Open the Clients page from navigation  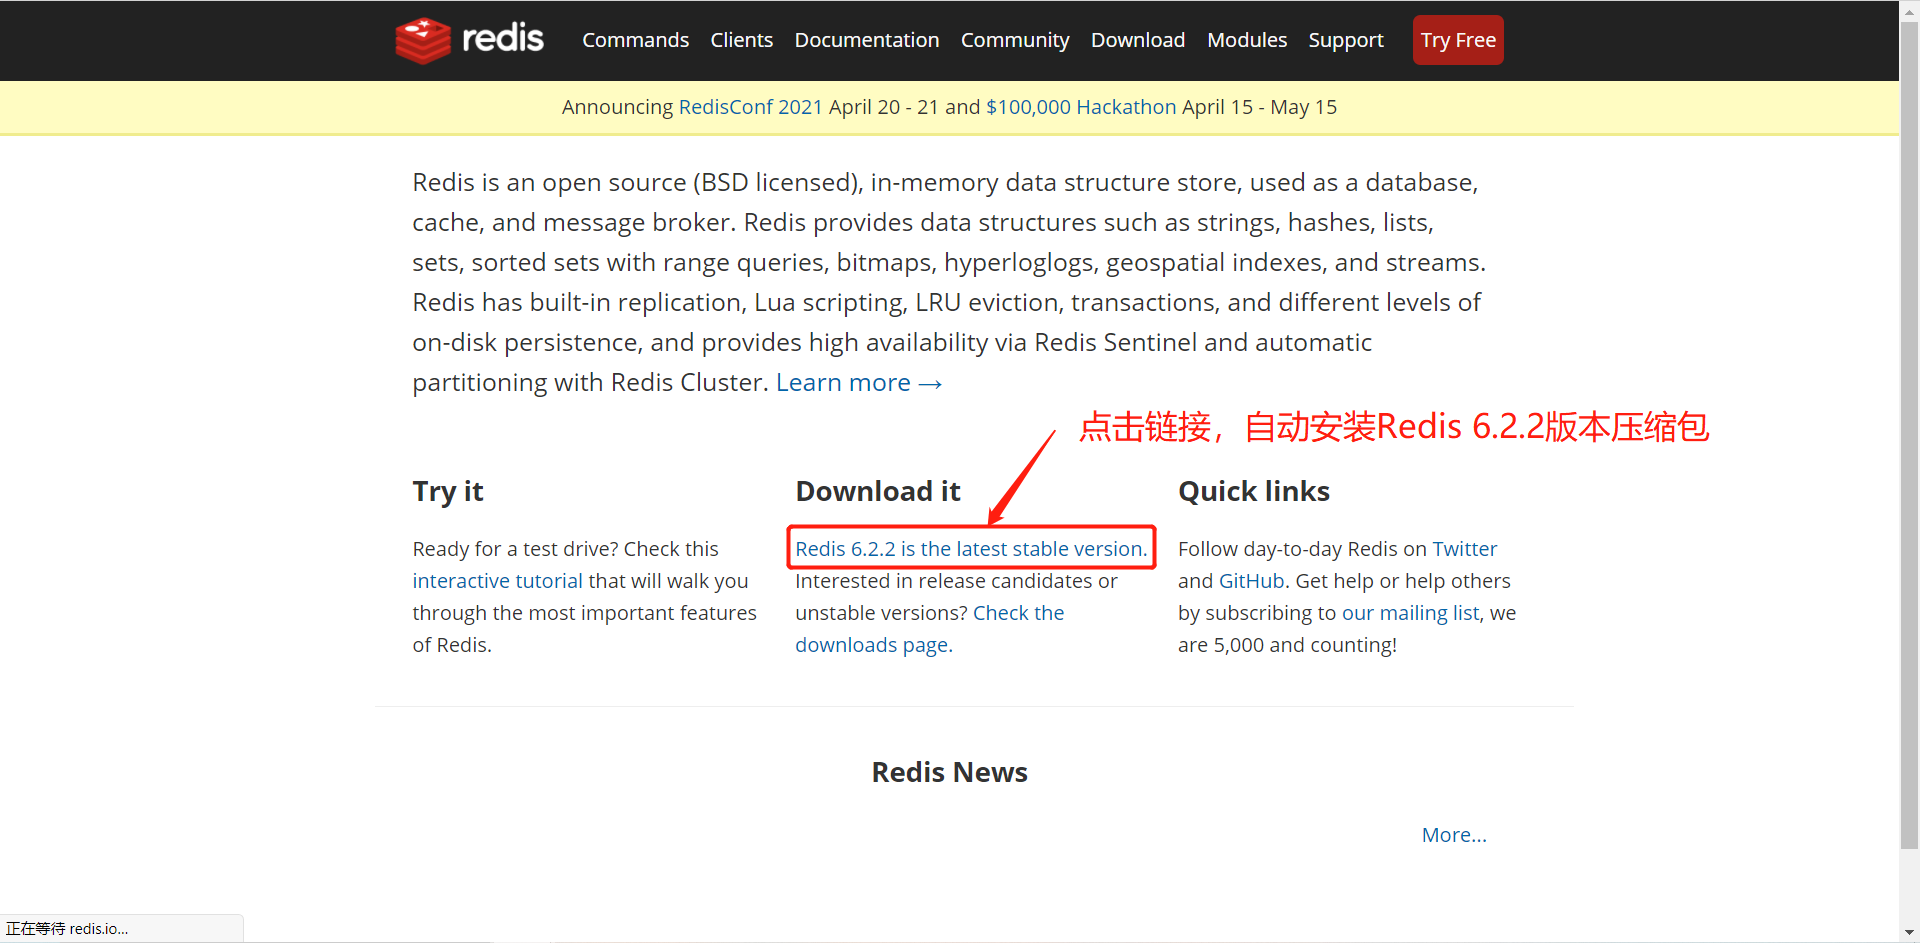click(x=741, y=40)
